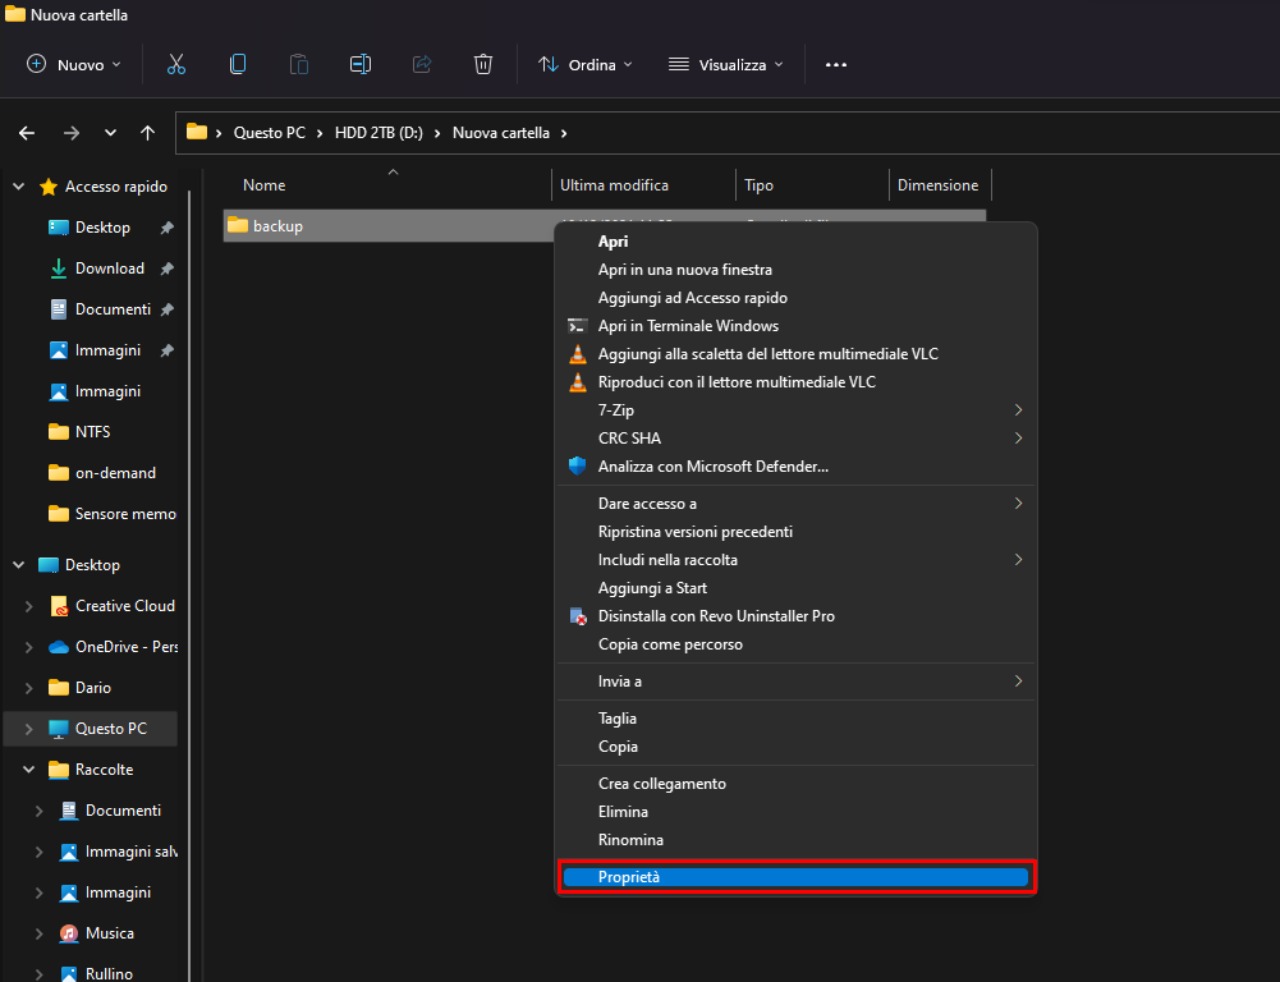The height and width of the screenshot is (982, 1280).
Task: Click Nuova cartella breadcrumb
Action: tap(501, 133)
